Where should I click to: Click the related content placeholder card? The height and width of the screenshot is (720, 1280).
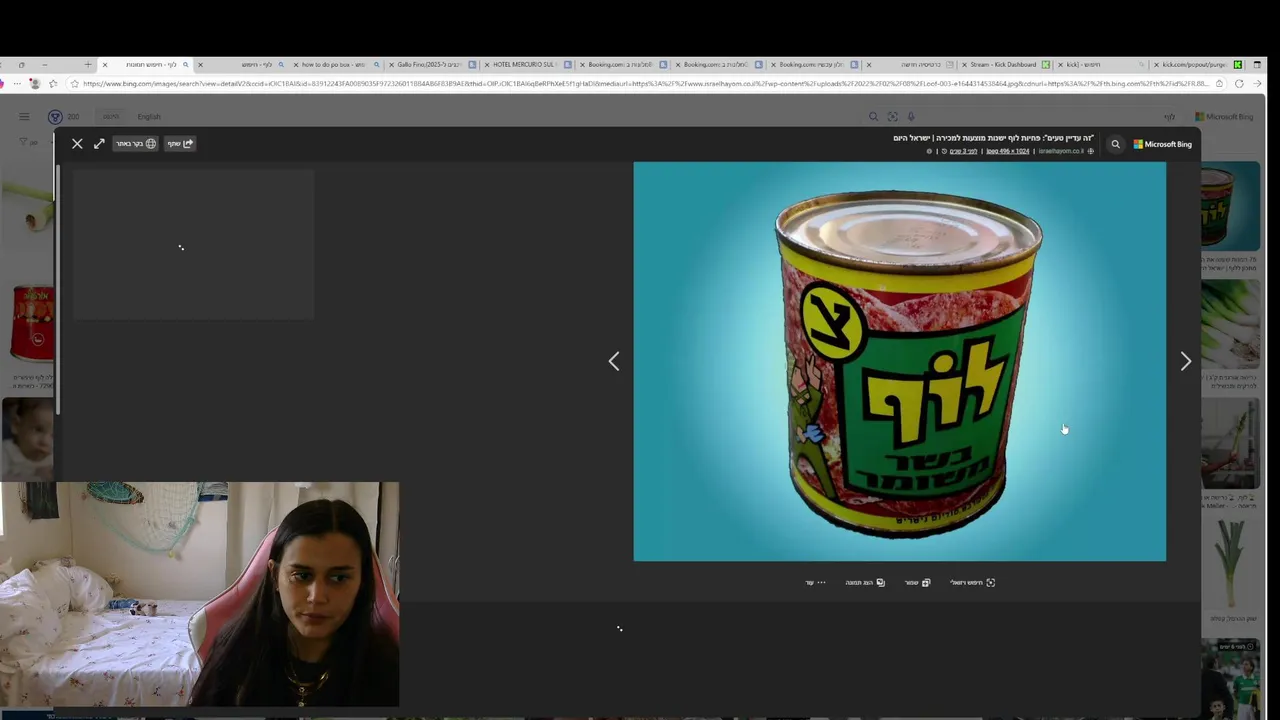pyautogui.click(x=193, y=244)
